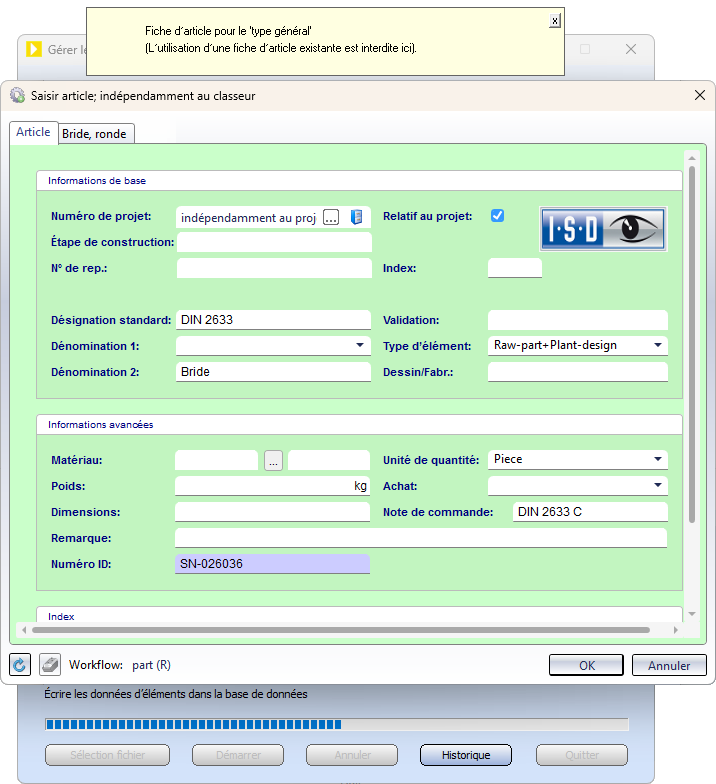Click the Poids field with kg
716x784 pixels.
pos(272,486)
